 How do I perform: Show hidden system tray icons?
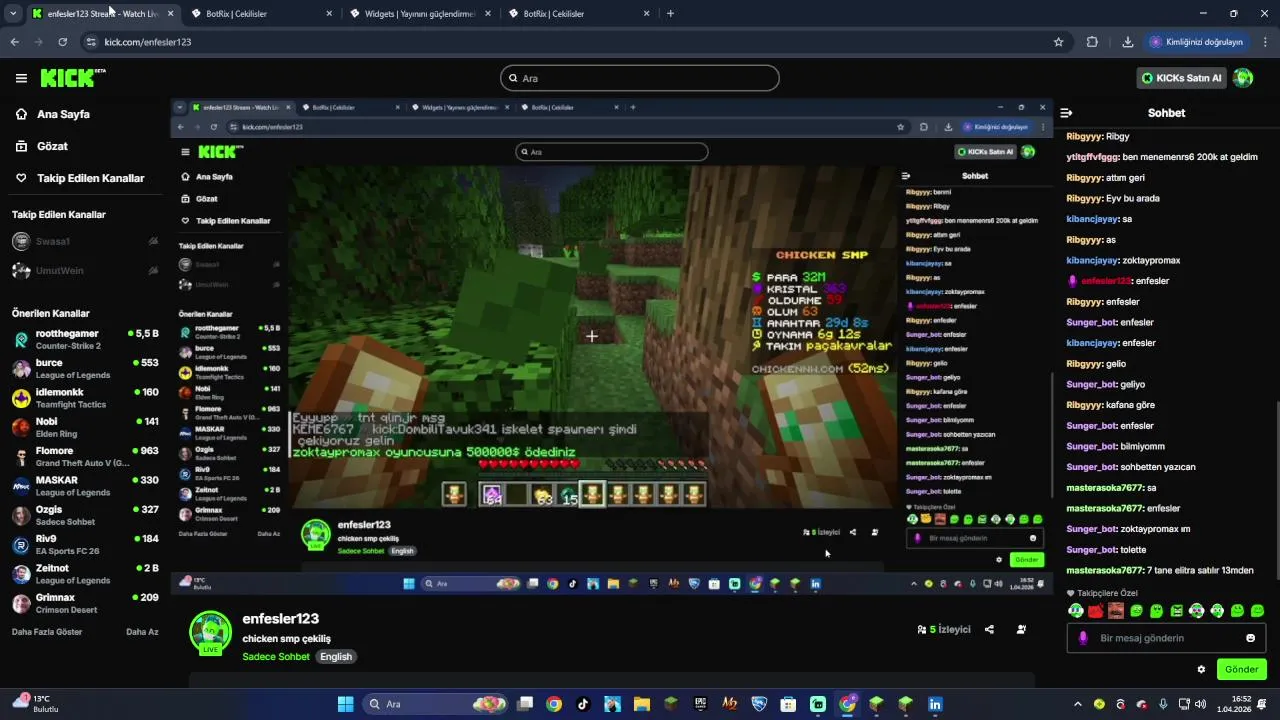[1080, 704]
